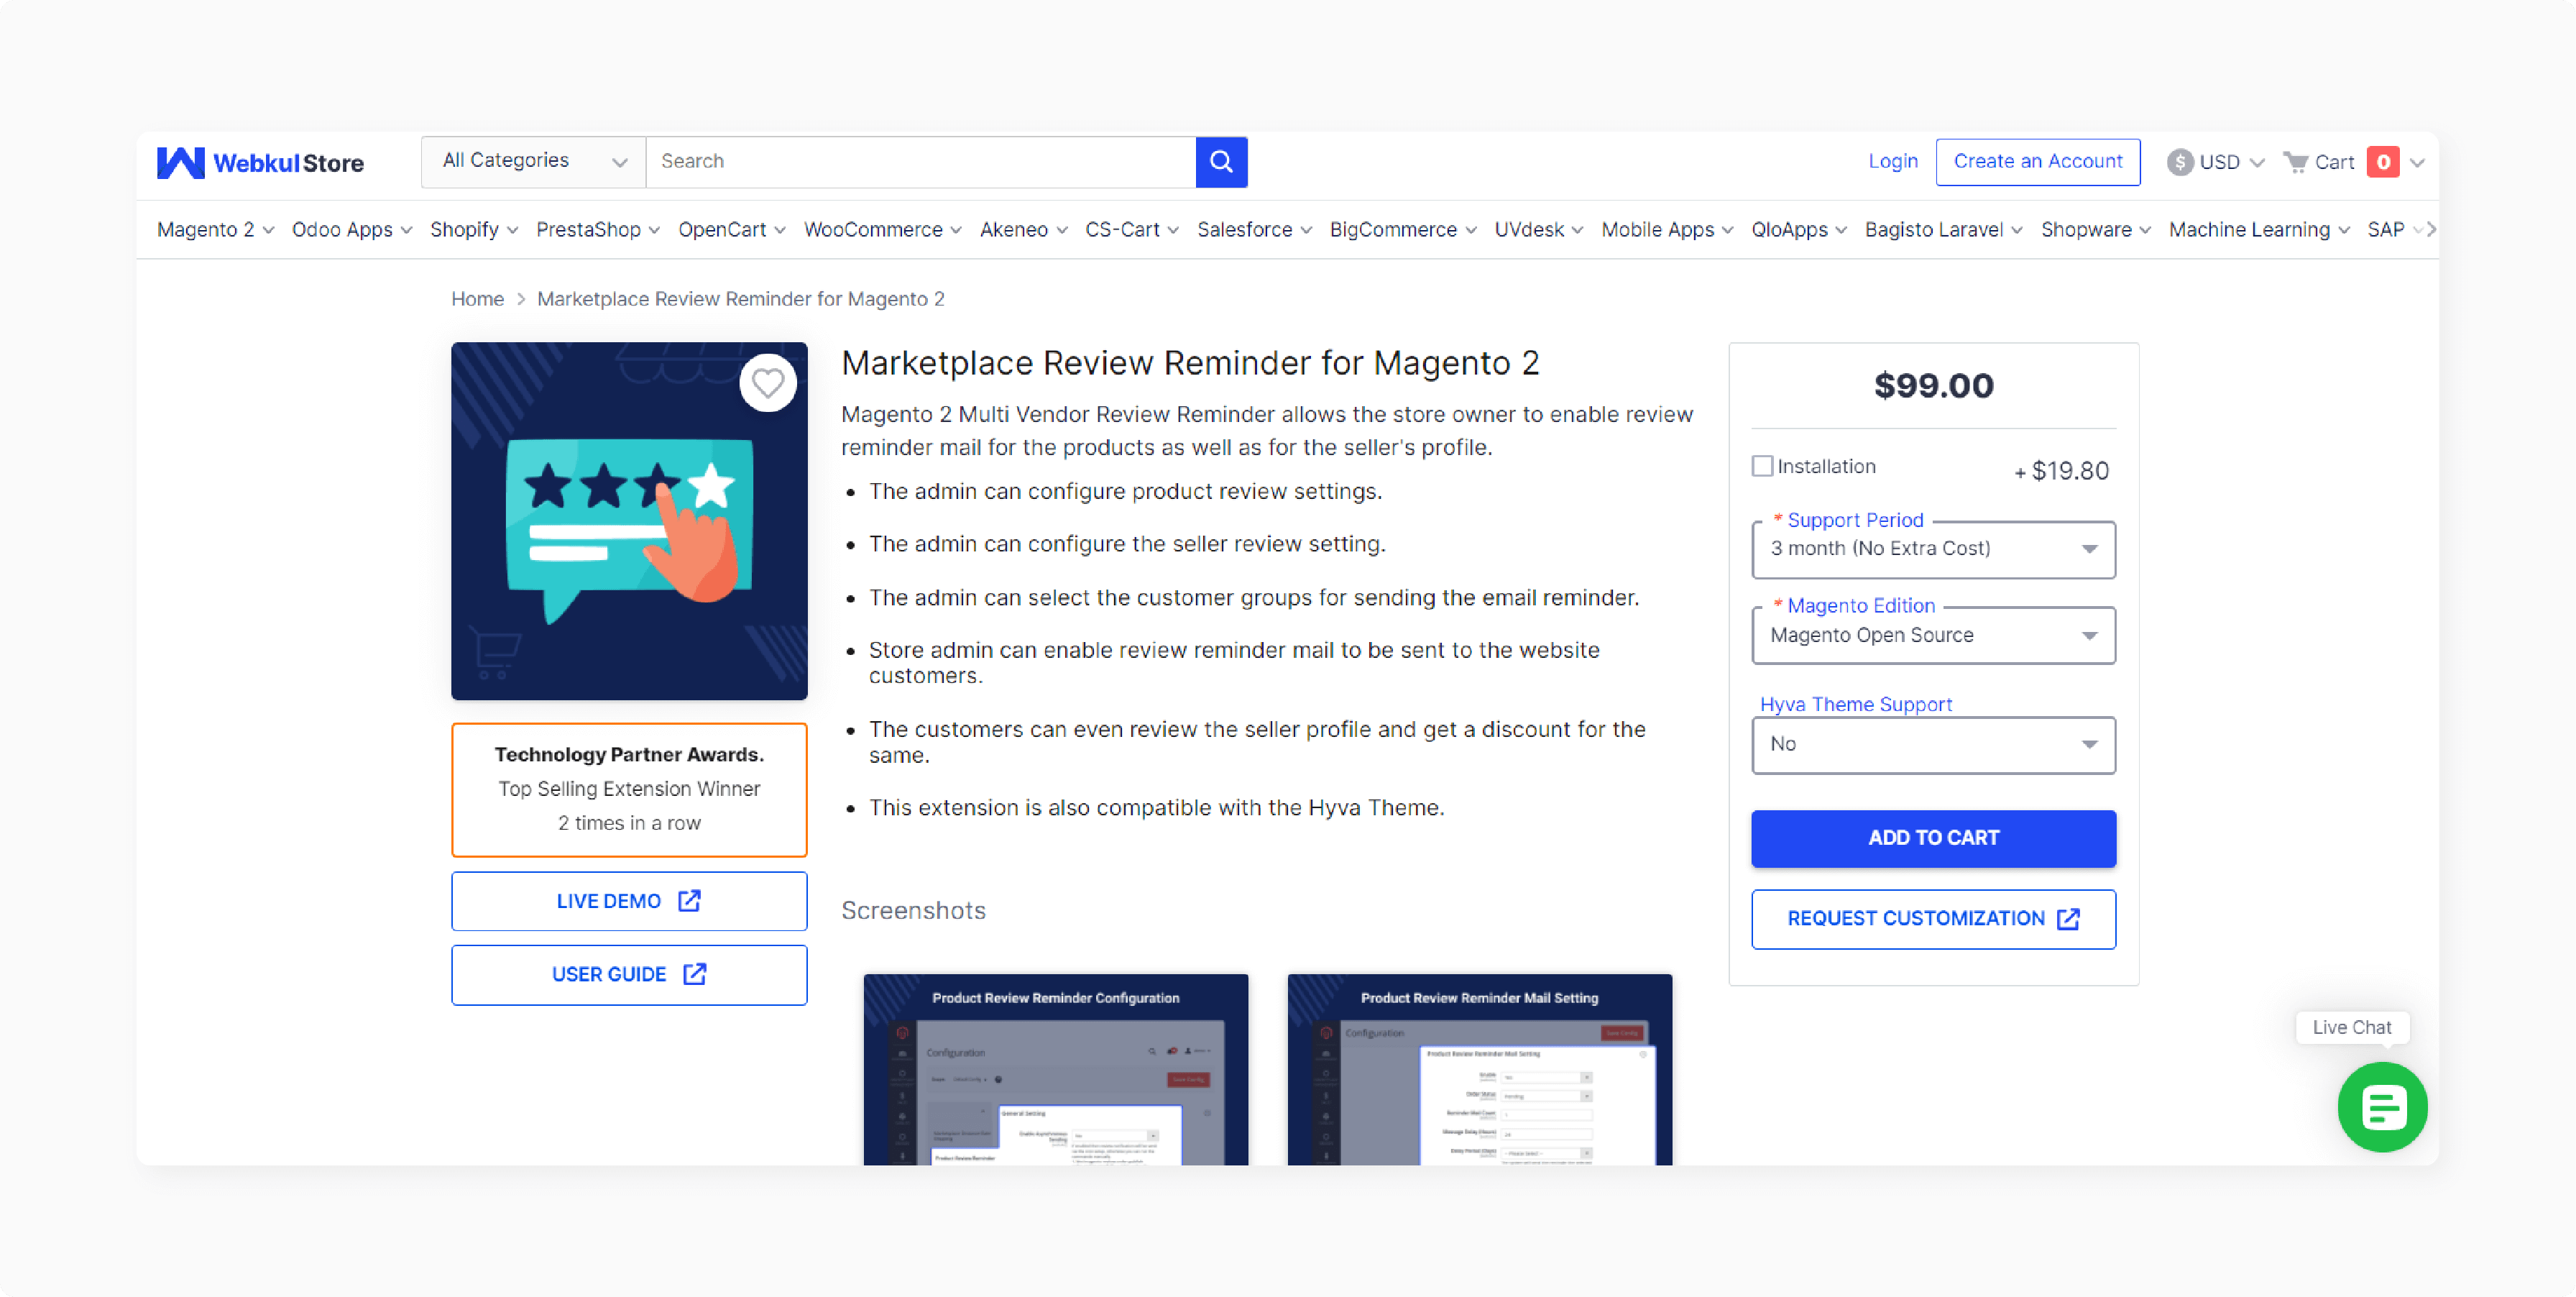Expand the WooCommerce menu
This screenshot has height=1297, width=2576.
[883, 230]
